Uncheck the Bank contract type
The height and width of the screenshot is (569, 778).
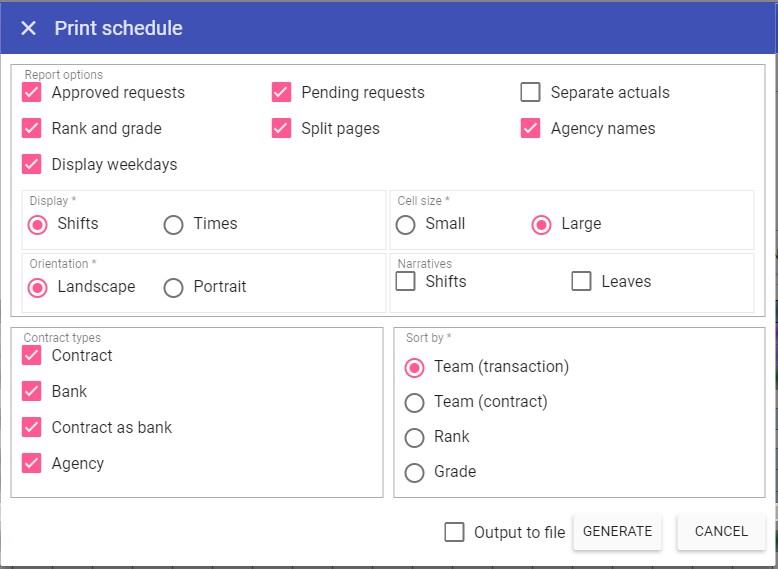(x=32, y=392)
